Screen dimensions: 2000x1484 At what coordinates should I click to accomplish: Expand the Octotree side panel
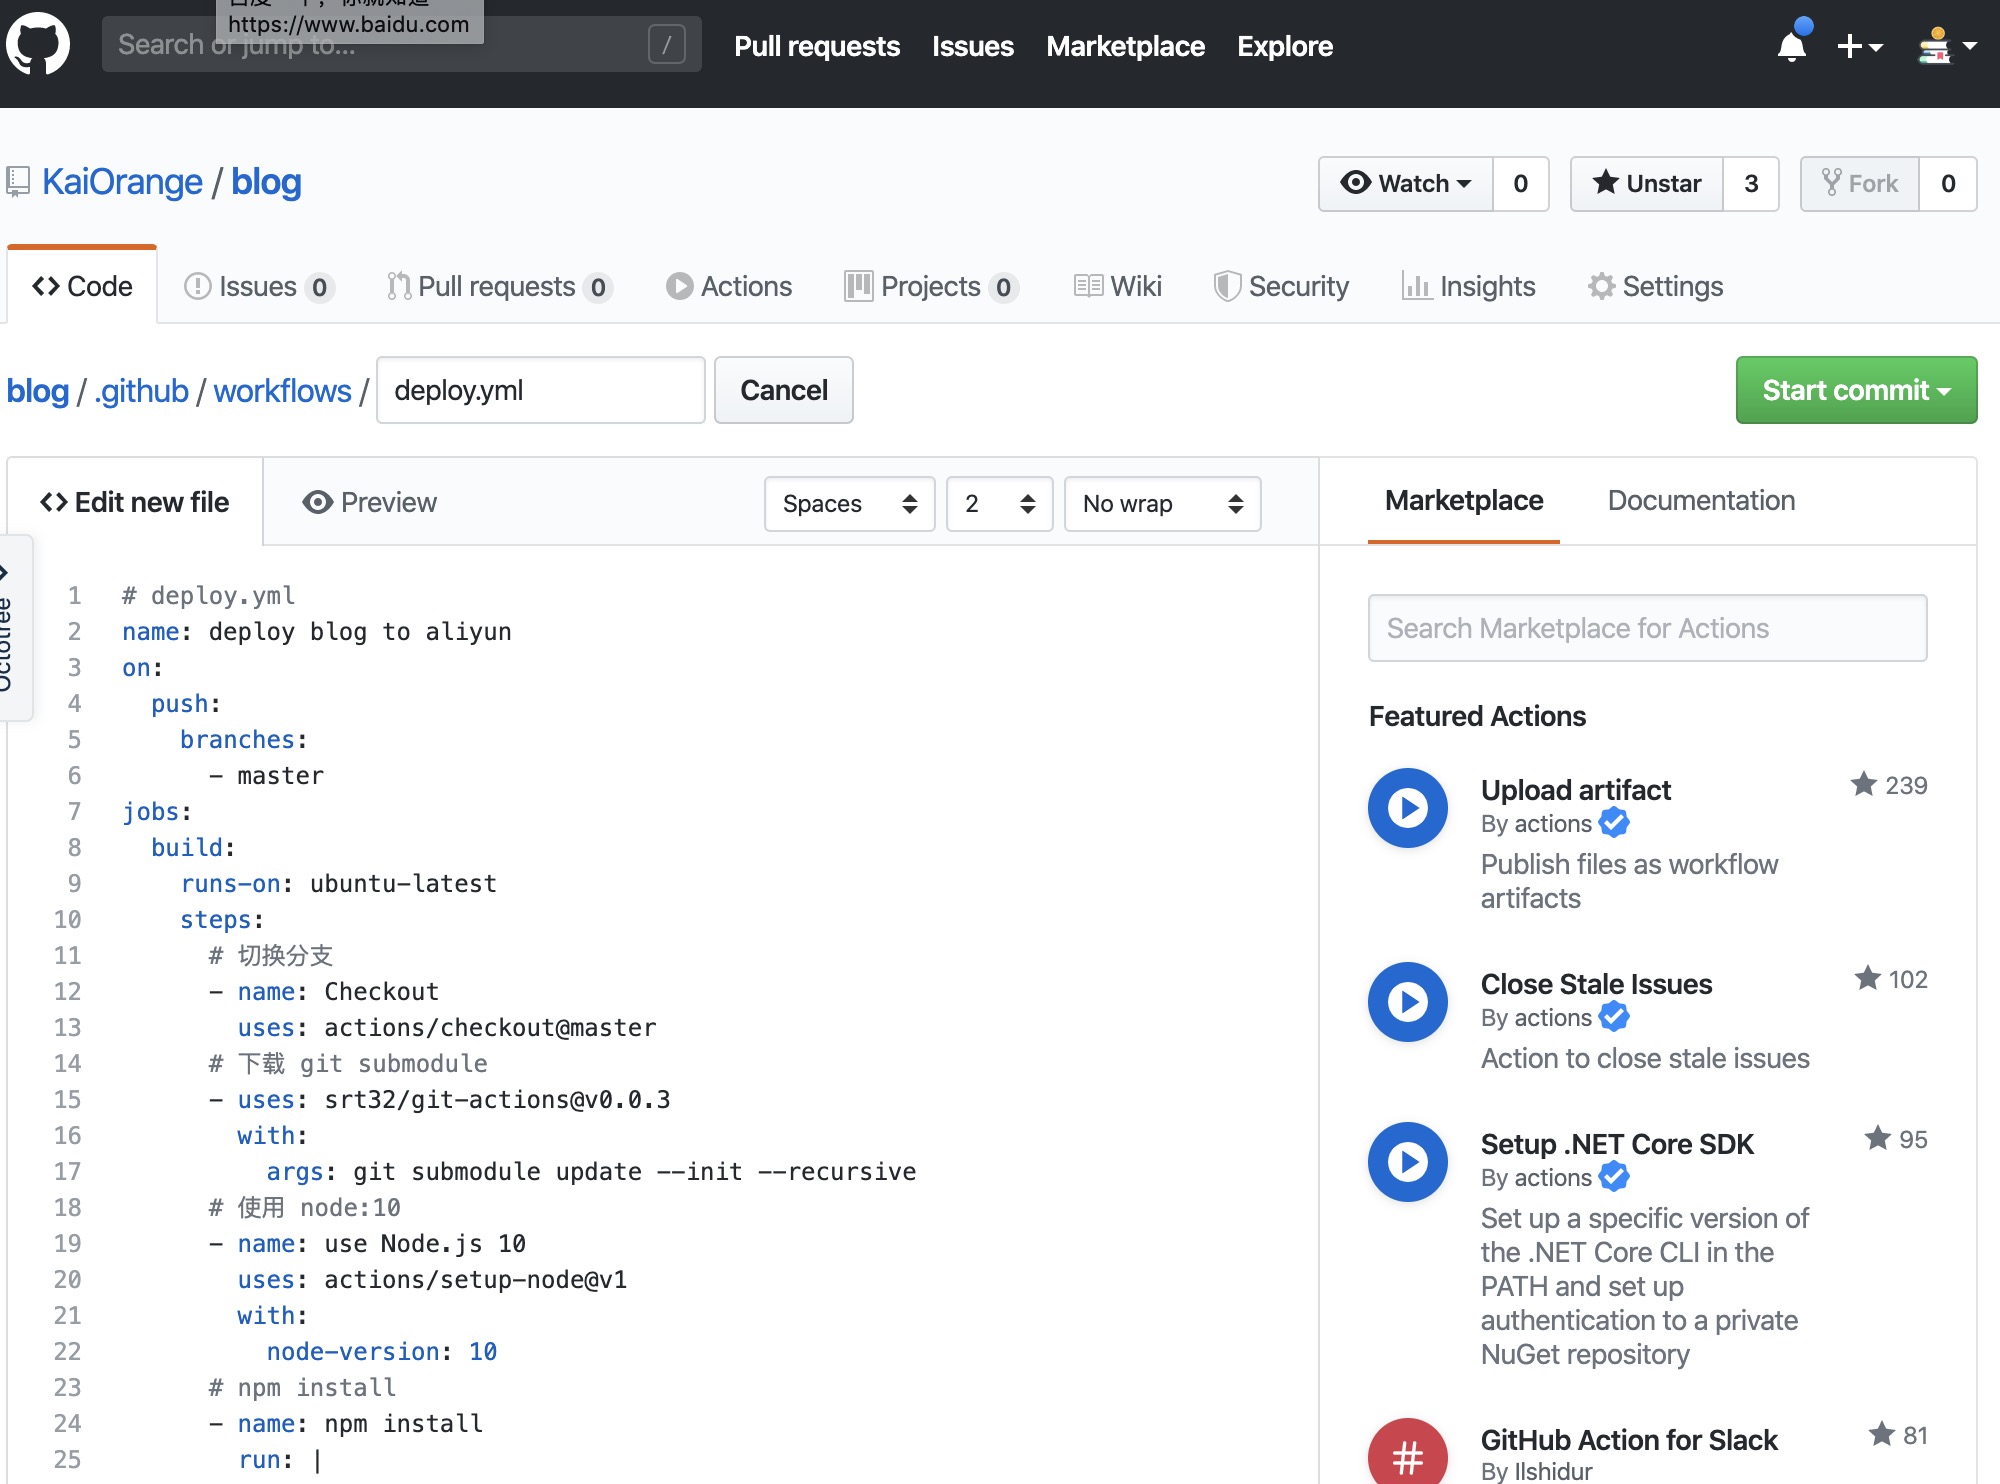(x=14, y=627)
